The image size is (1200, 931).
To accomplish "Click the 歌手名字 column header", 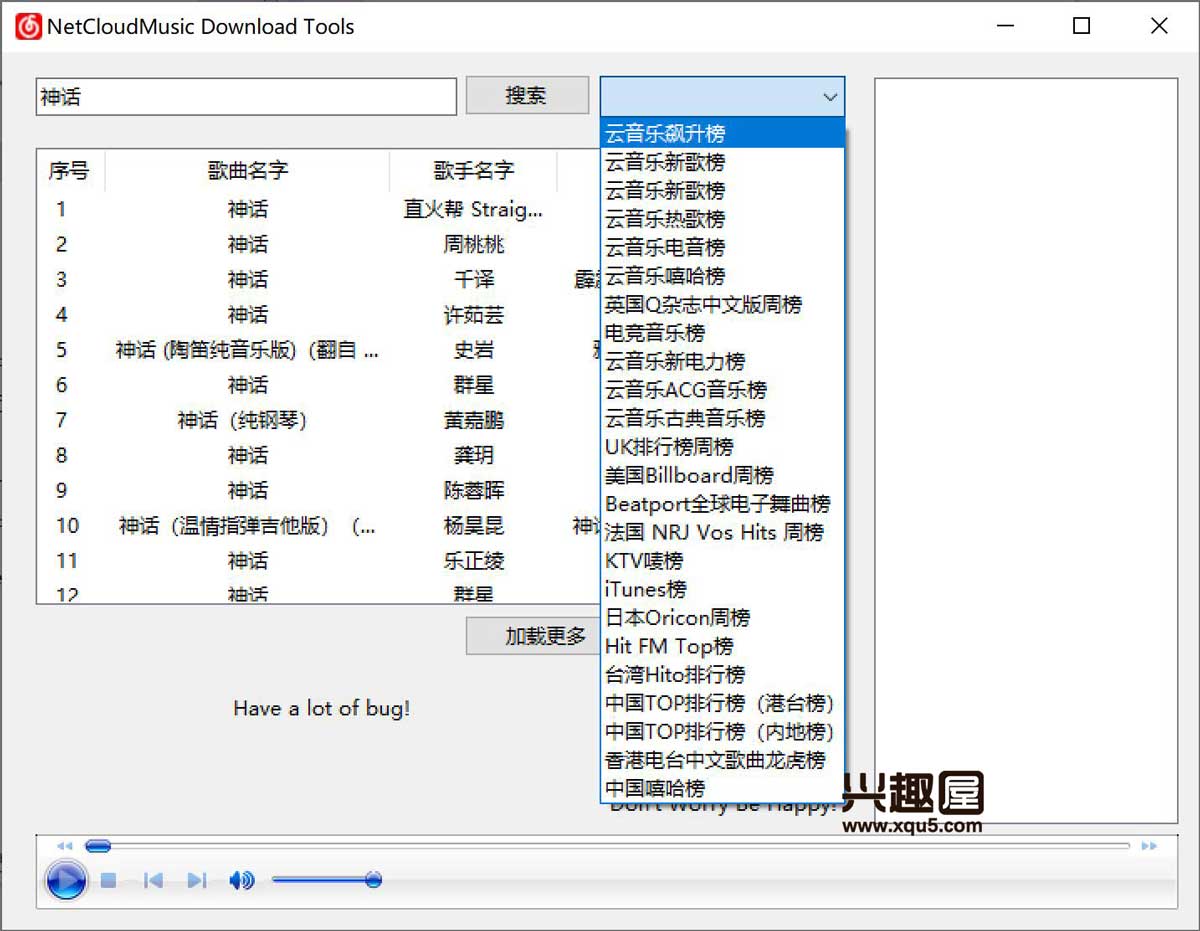I will tap(473, 171).
